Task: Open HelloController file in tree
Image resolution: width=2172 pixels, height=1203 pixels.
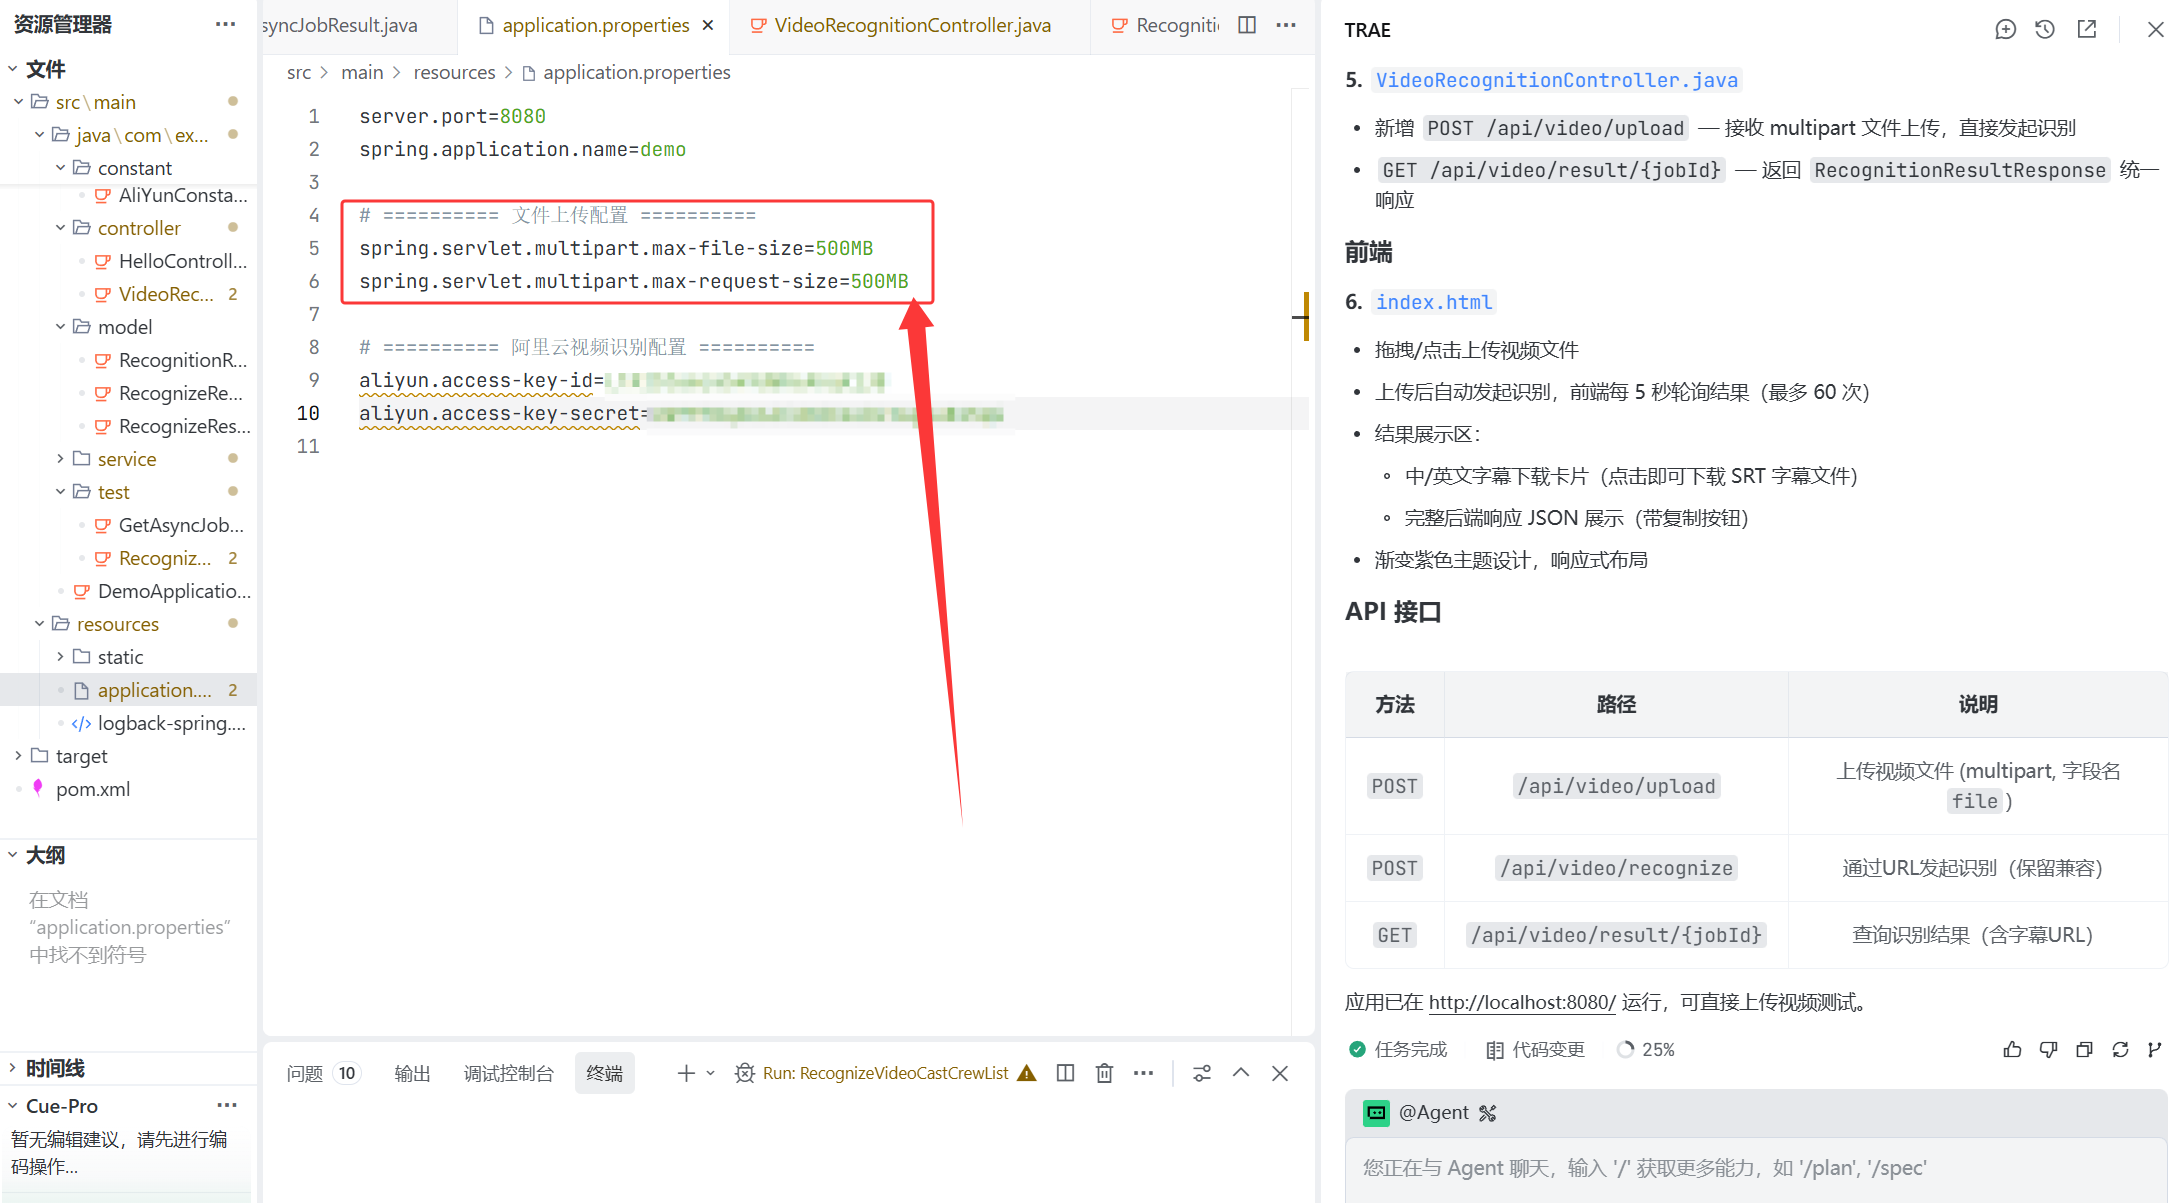Action: 182,261
